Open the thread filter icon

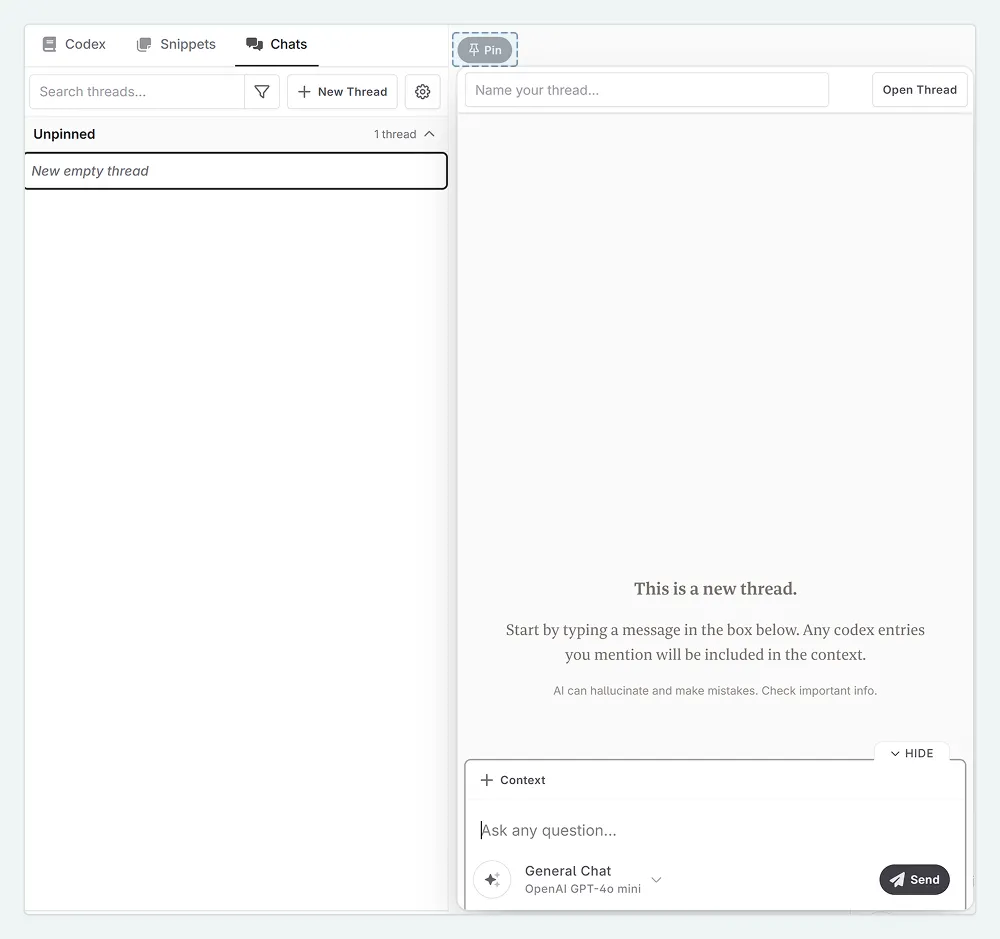pyautogui.click(x=261, y=91)
